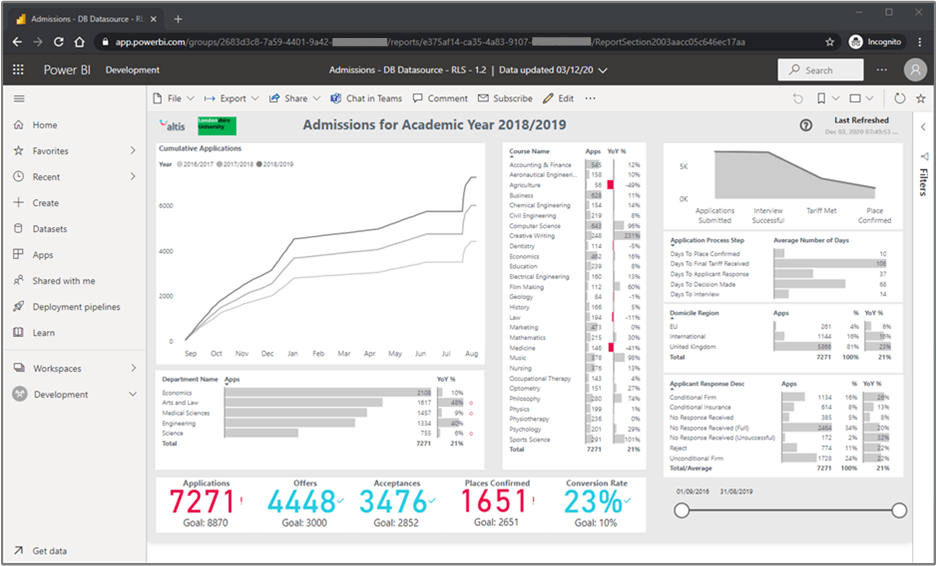The width and height of the screenshot is (937, 566).
Task: Click the Edit button
Action: point(558,99)
